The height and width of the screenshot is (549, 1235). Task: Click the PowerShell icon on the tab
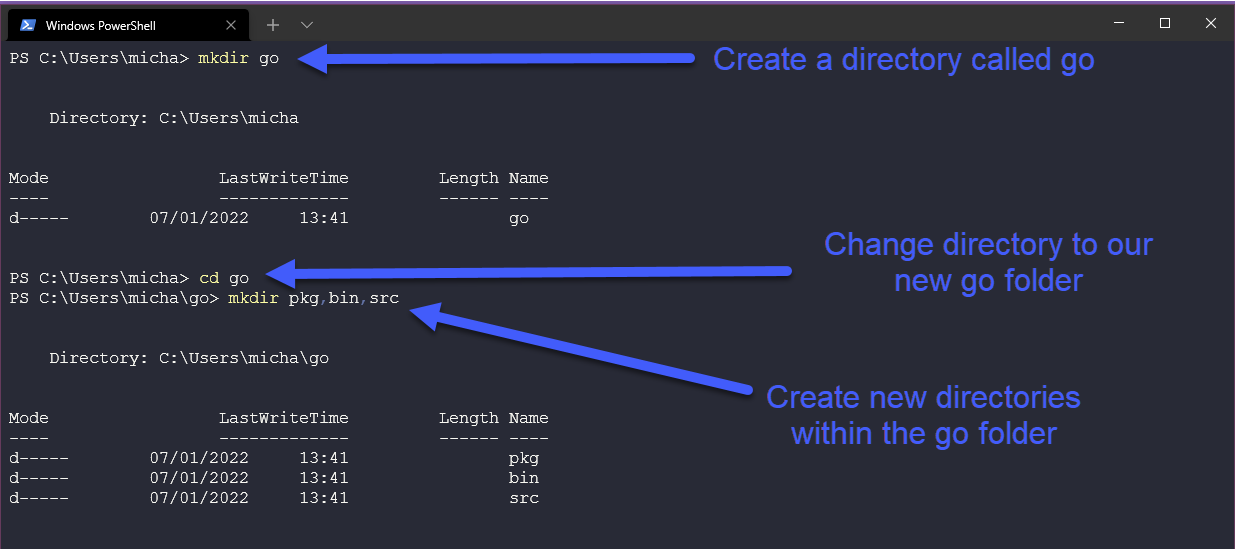coord(28,25)
